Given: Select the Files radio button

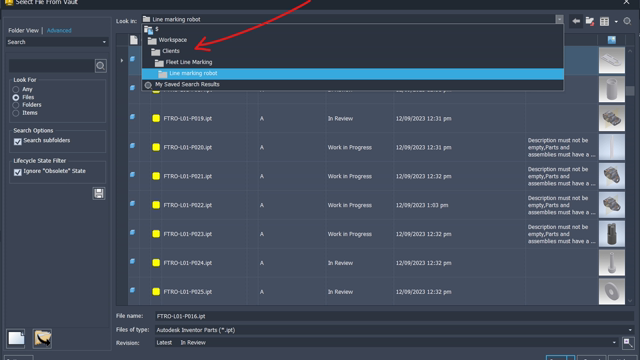Looking at the screenshot, I should click(x=16, y=98).
